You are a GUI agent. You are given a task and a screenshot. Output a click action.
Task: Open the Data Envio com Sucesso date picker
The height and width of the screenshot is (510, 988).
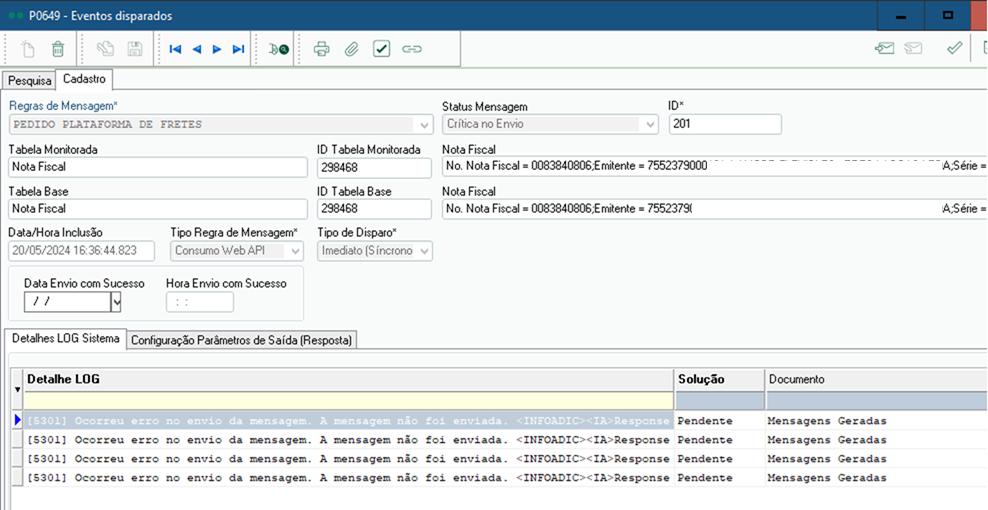[116, 302]
